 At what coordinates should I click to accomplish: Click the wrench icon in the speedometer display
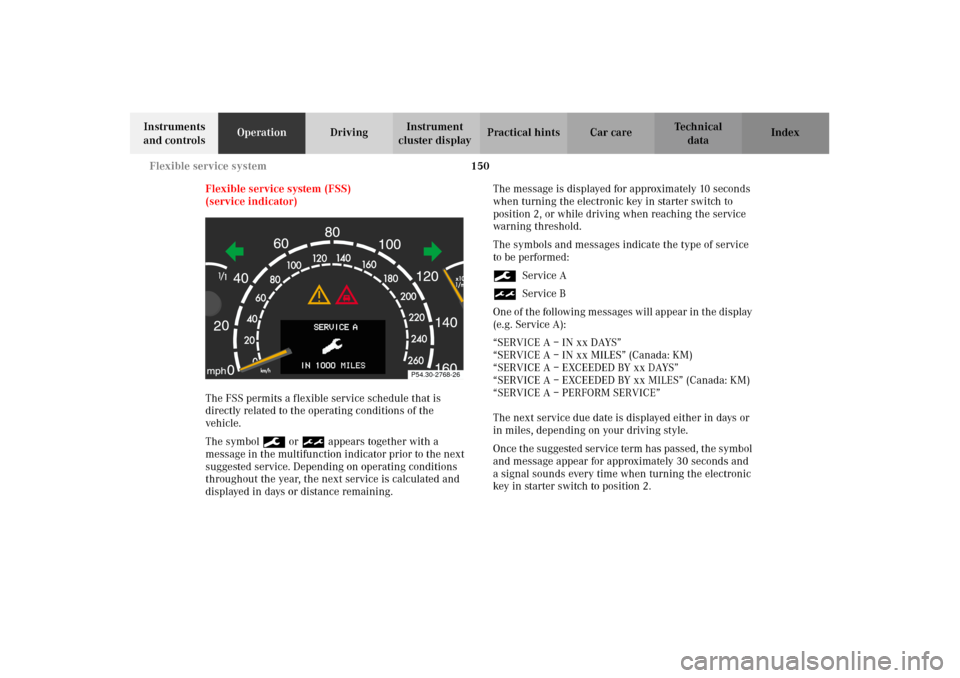pyautogui.click(x=332, y=347)
